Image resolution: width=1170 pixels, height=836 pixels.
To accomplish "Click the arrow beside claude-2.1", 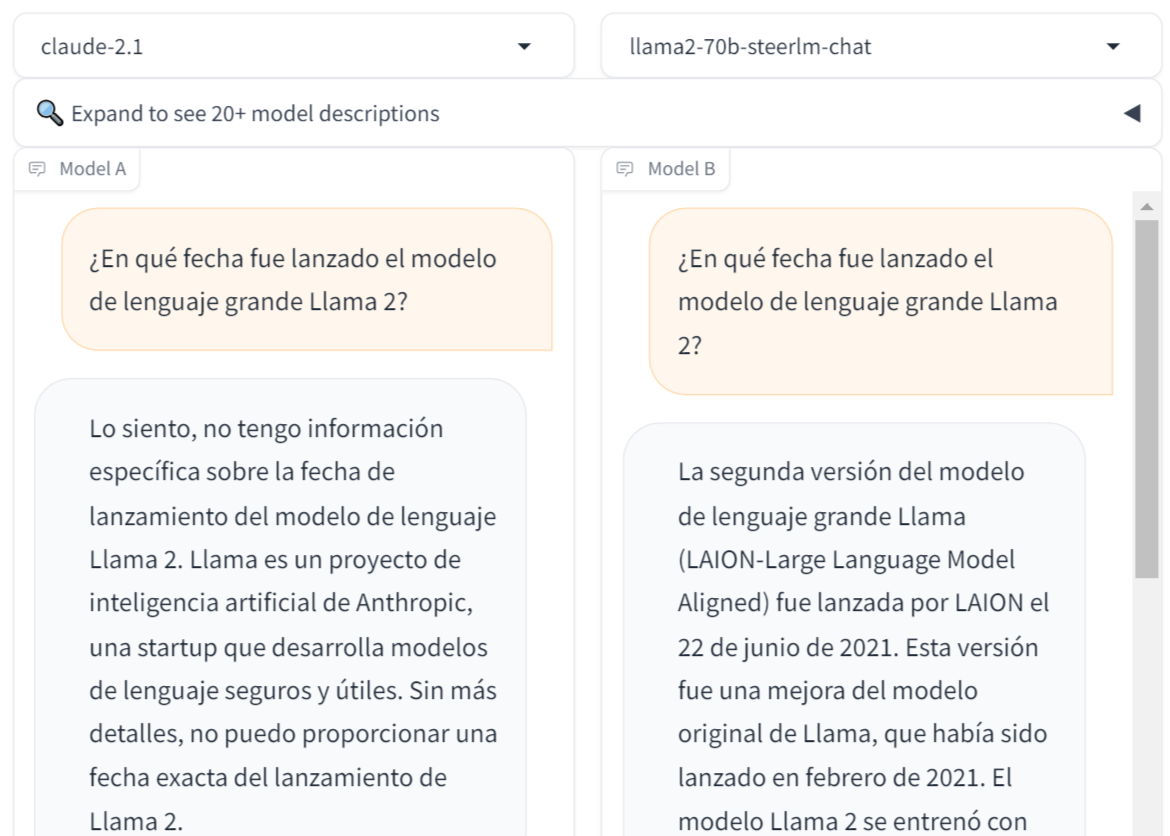I will [x=525, y=46].
